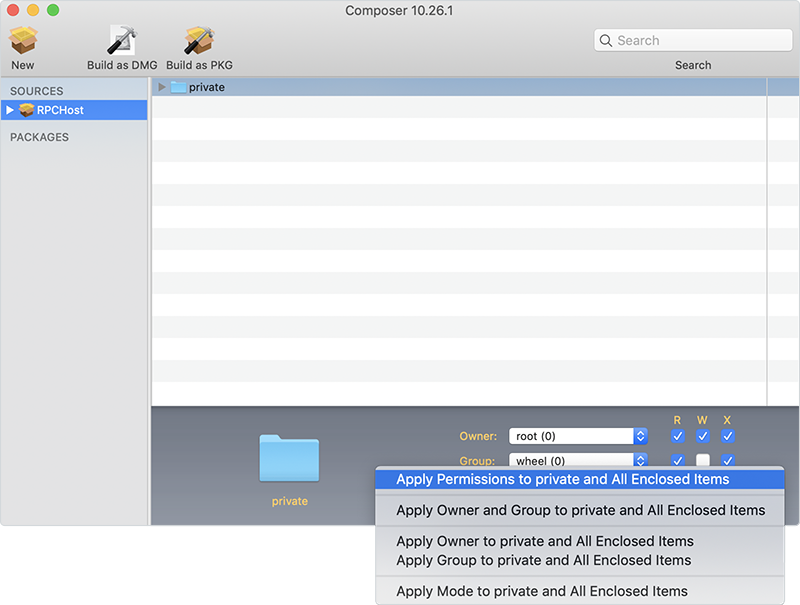The height and width of the screenshot is (605, 800).
Task: Choose Apply Owner and Group to private menu item
Action: (580, 510)
